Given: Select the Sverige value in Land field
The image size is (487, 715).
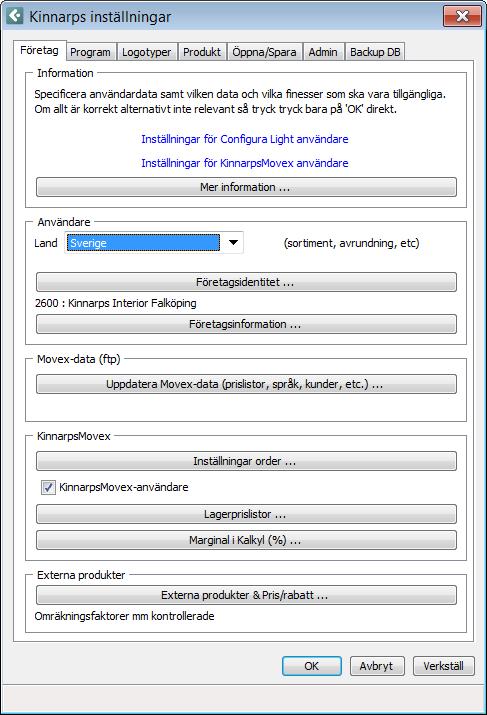Looking at the screenshot, I should coord(143,243).
